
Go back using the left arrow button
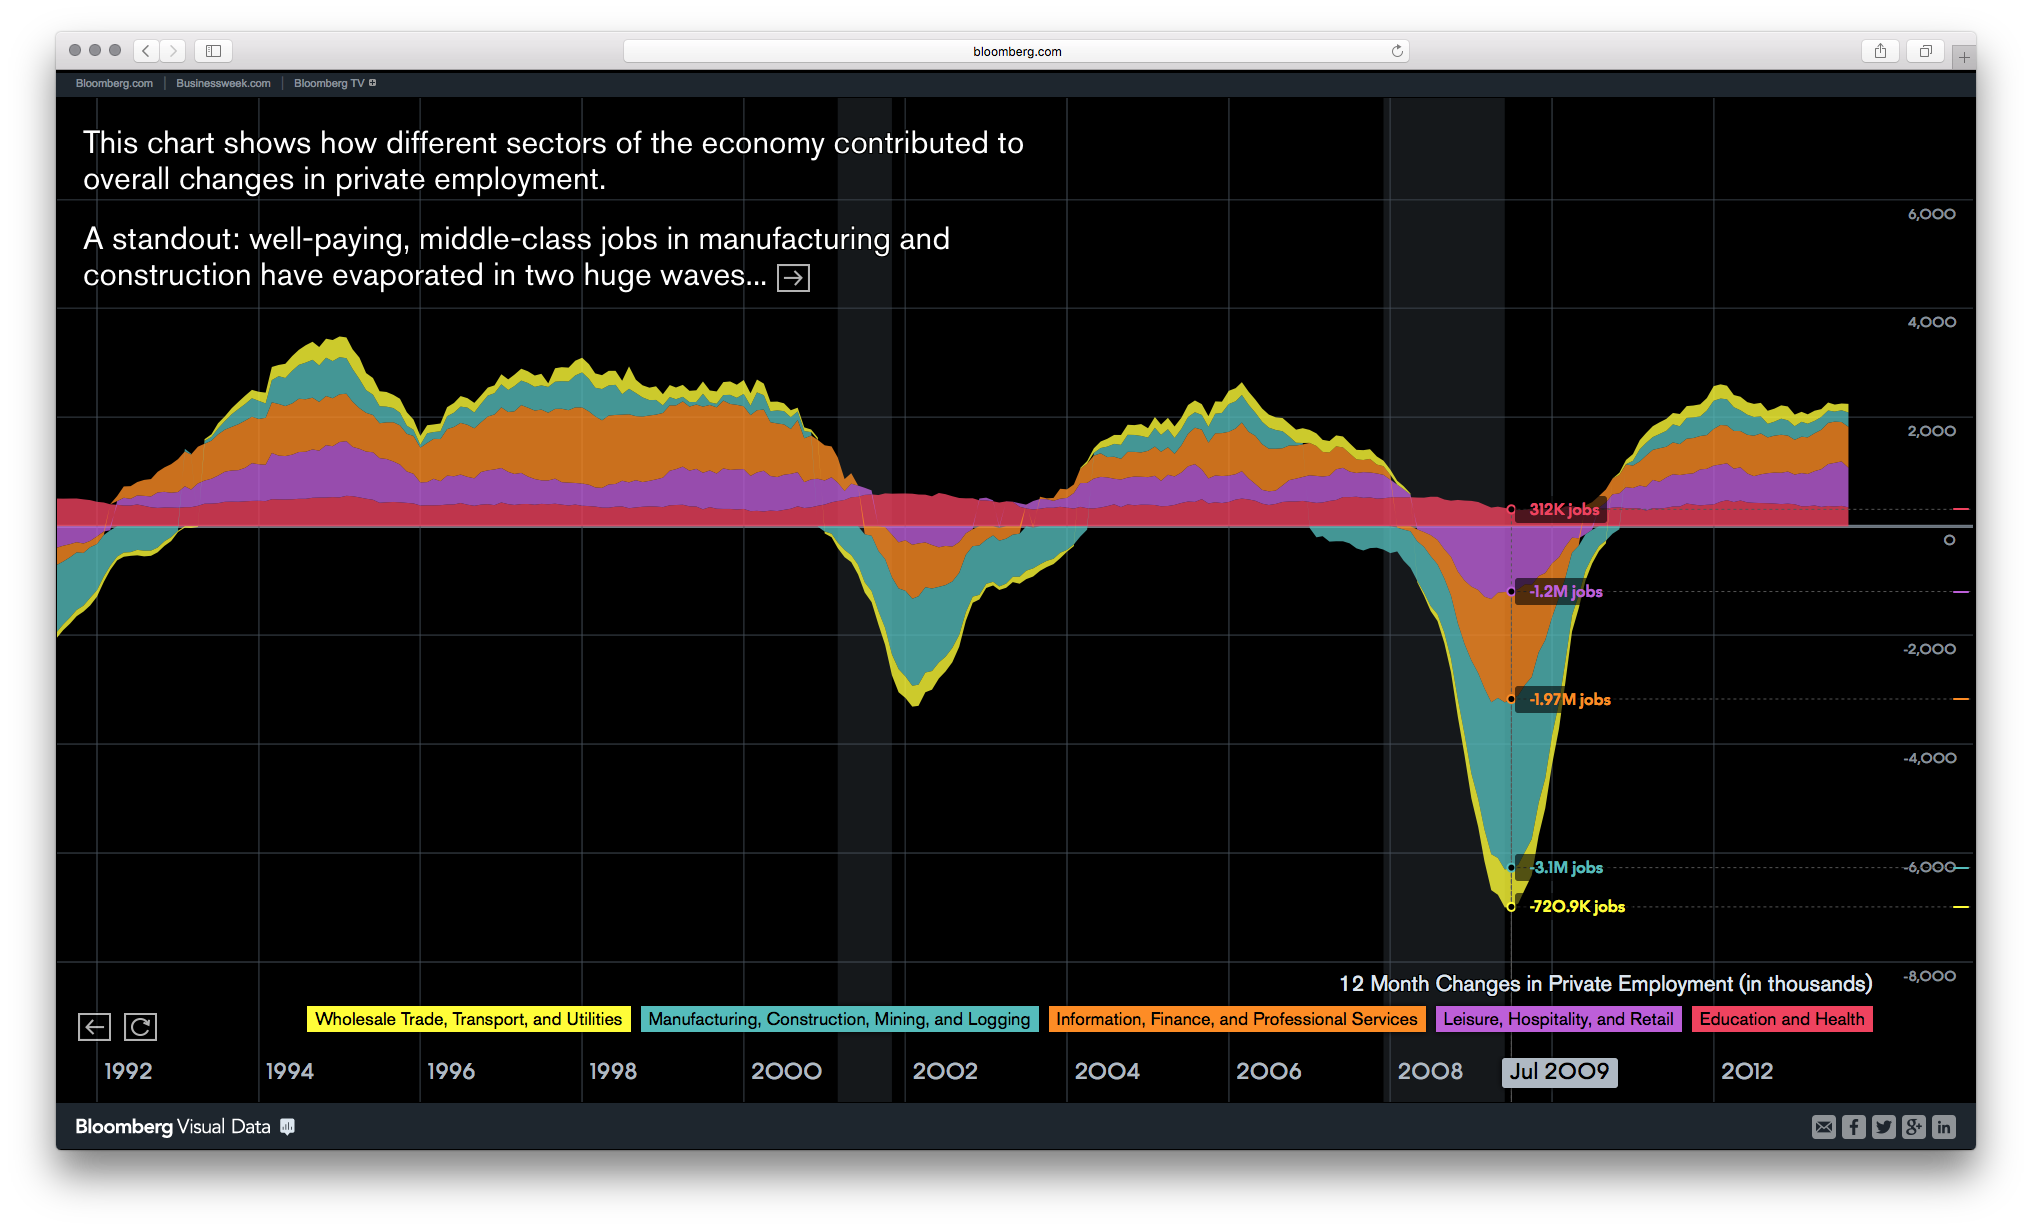pyautogui.click(x=94, y=1026)
